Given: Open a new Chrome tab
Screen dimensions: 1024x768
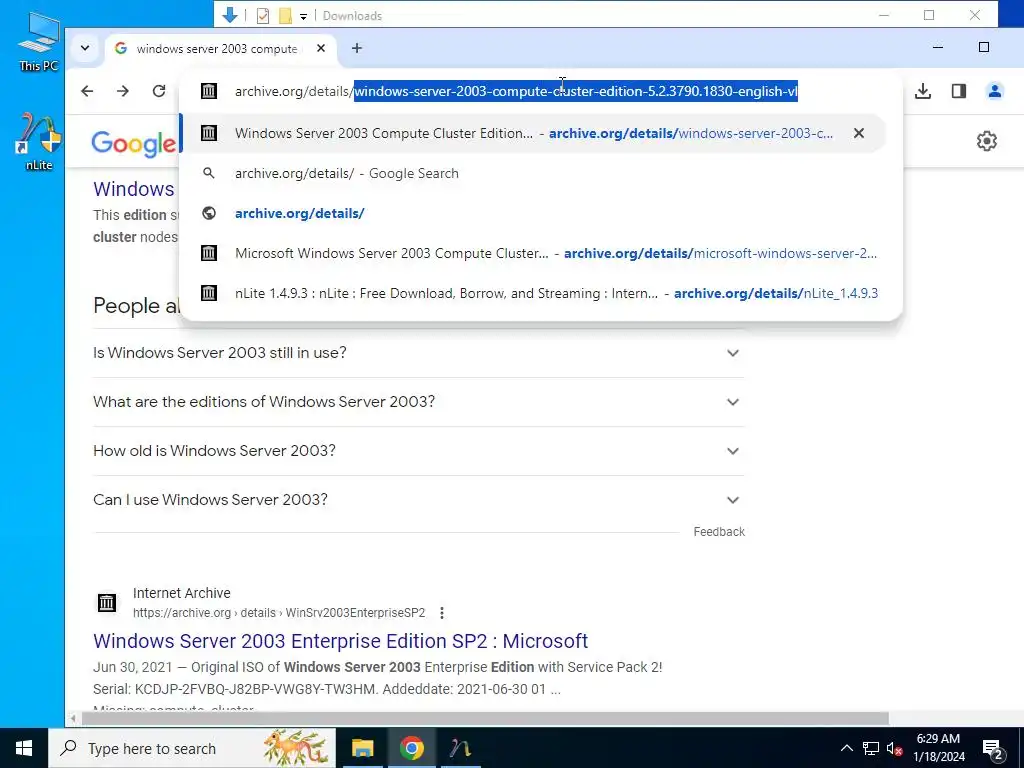Looking at the screenshot, I should tap(357, 48).
